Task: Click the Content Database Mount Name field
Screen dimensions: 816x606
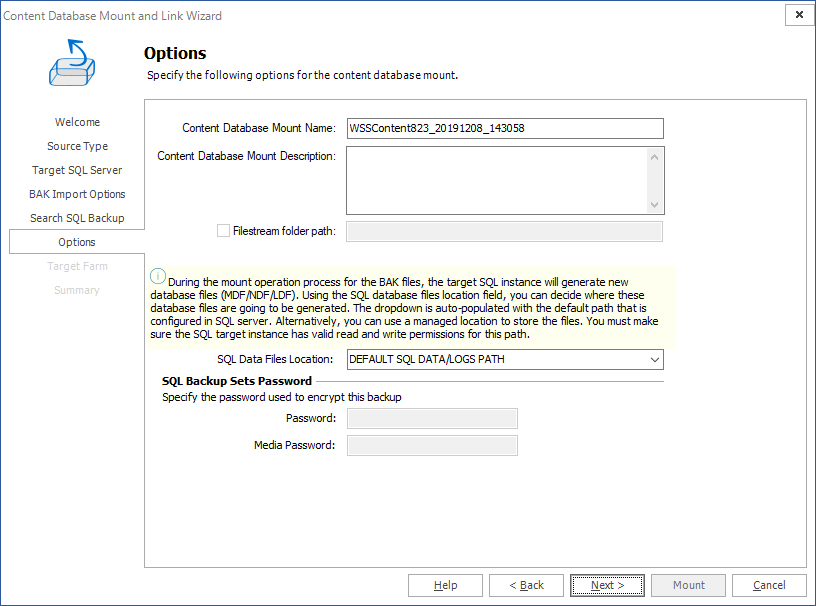Action: (505, 128)
